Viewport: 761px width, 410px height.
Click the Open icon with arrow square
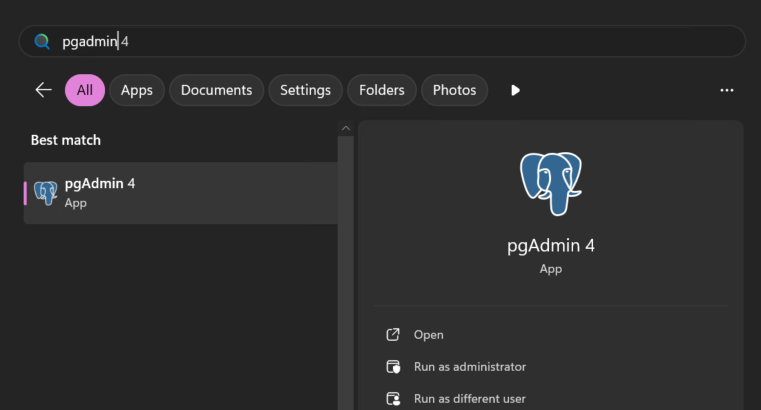pos(393,335)
